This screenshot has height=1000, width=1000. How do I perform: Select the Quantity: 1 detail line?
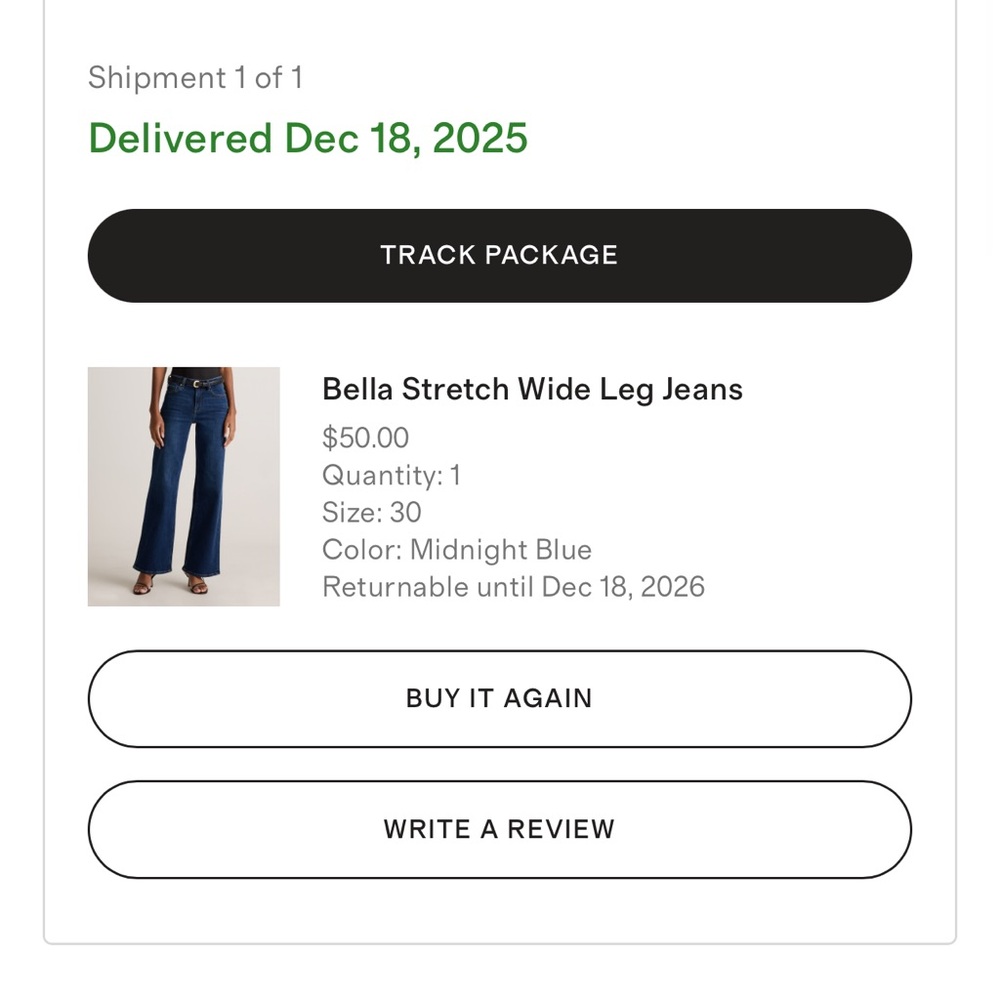pos(393,476)
